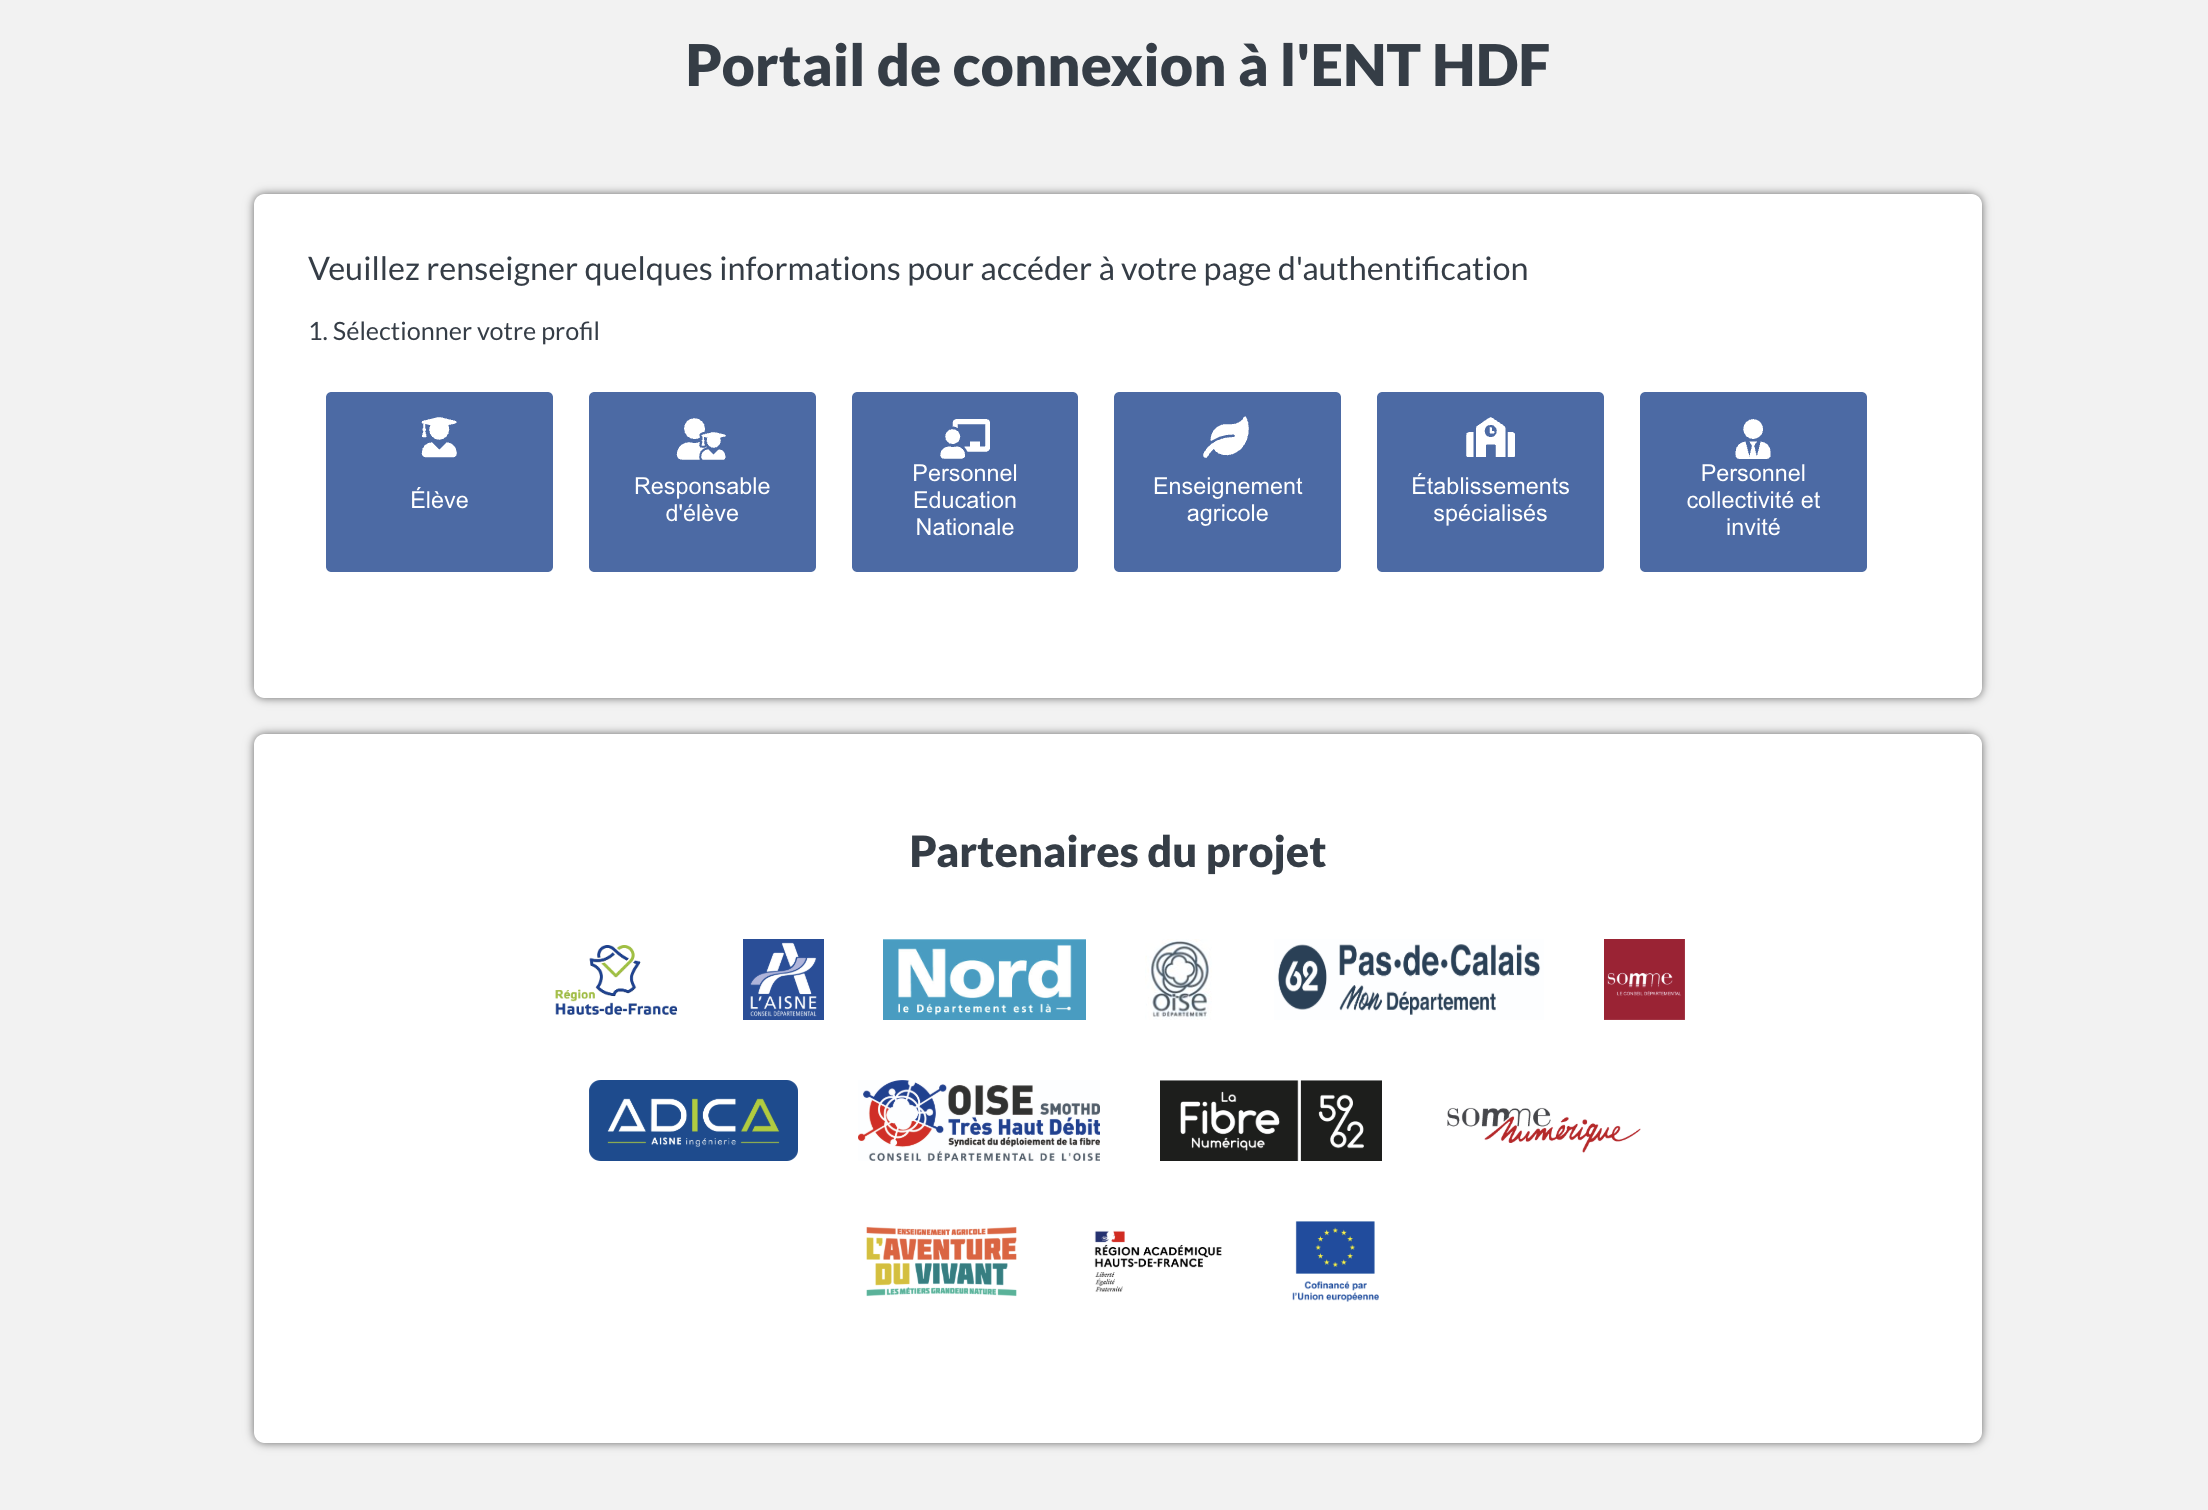Screen dimensions: 2208x1510
Task: Open the Cofinancé par l'Union européenne logo
Action: [1335, 1261]
